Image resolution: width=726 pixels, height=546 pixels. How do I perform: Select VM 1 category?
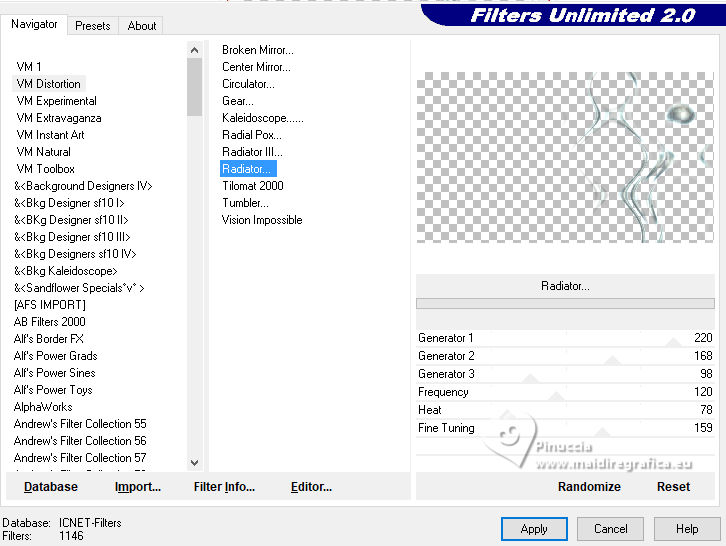tap(29, 67)
